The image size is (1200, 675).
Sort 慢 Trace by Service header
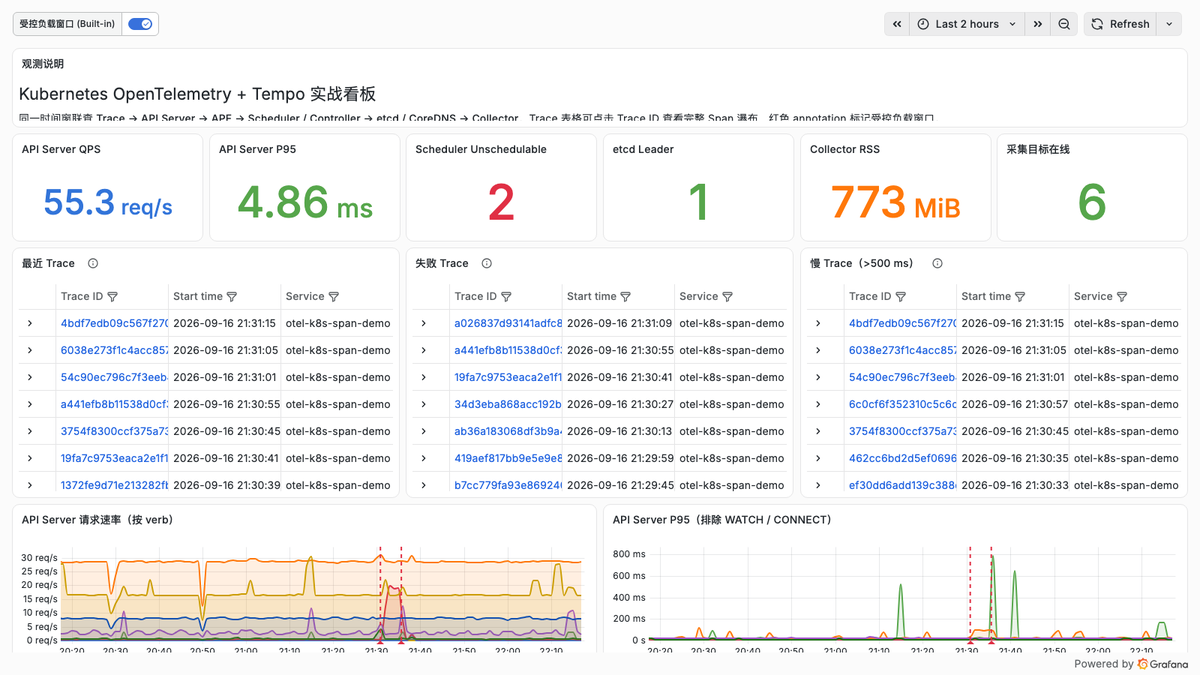[x=1093, y=297]
